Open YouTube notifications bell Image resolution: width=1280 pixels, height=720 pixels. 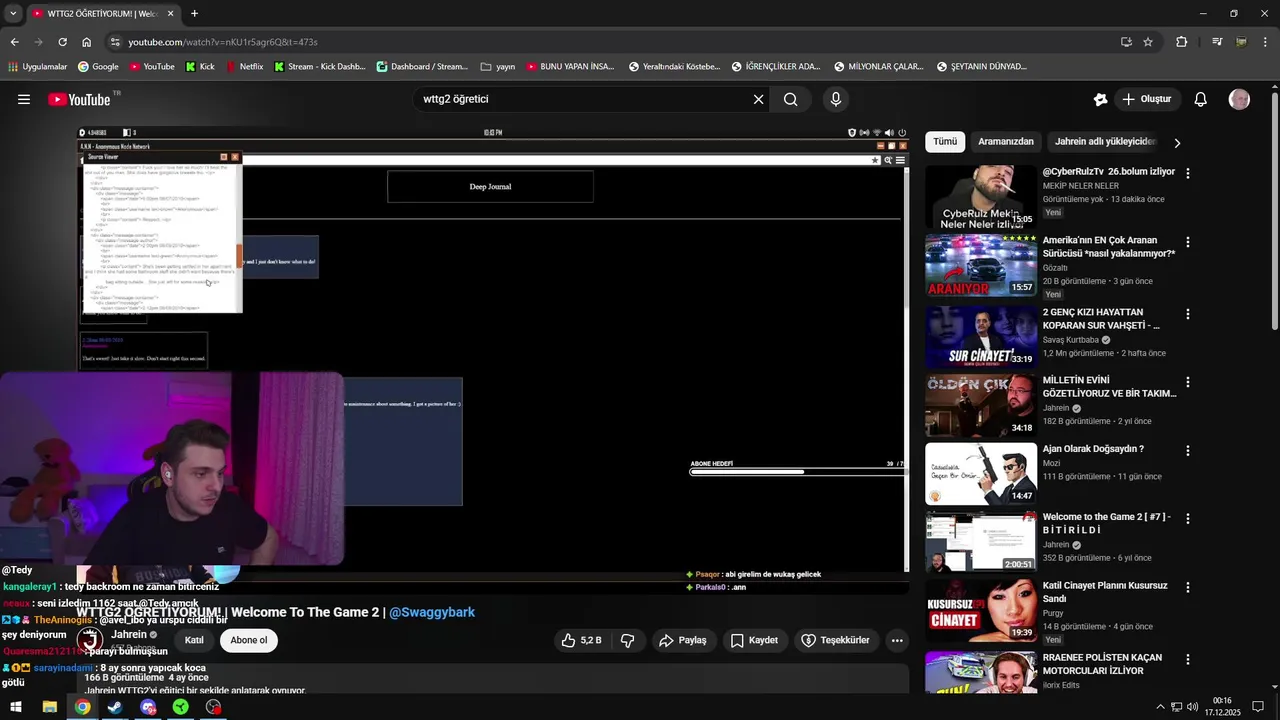coord(1201,99)
